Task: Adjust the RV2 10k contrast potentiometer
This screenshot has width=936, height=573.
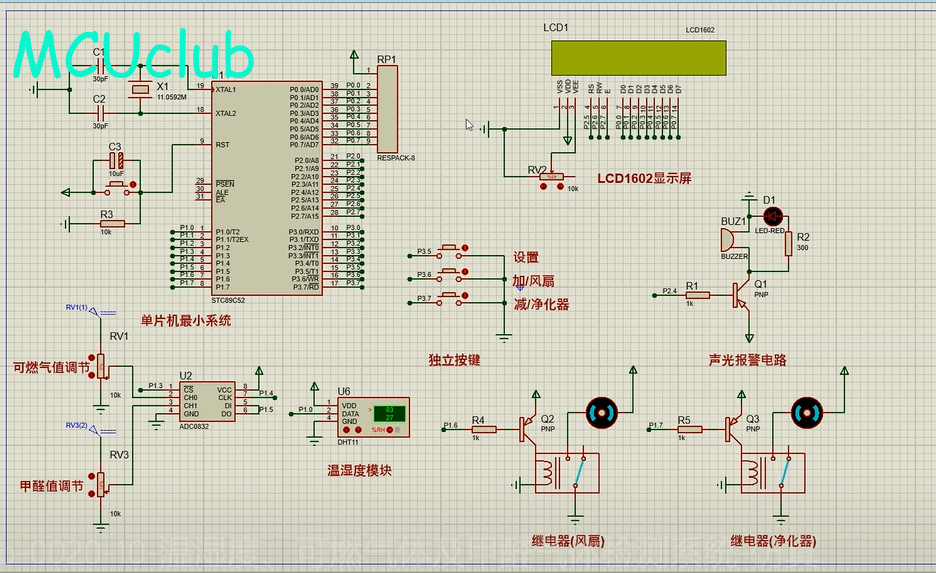Action: click(x=552, y=177)
